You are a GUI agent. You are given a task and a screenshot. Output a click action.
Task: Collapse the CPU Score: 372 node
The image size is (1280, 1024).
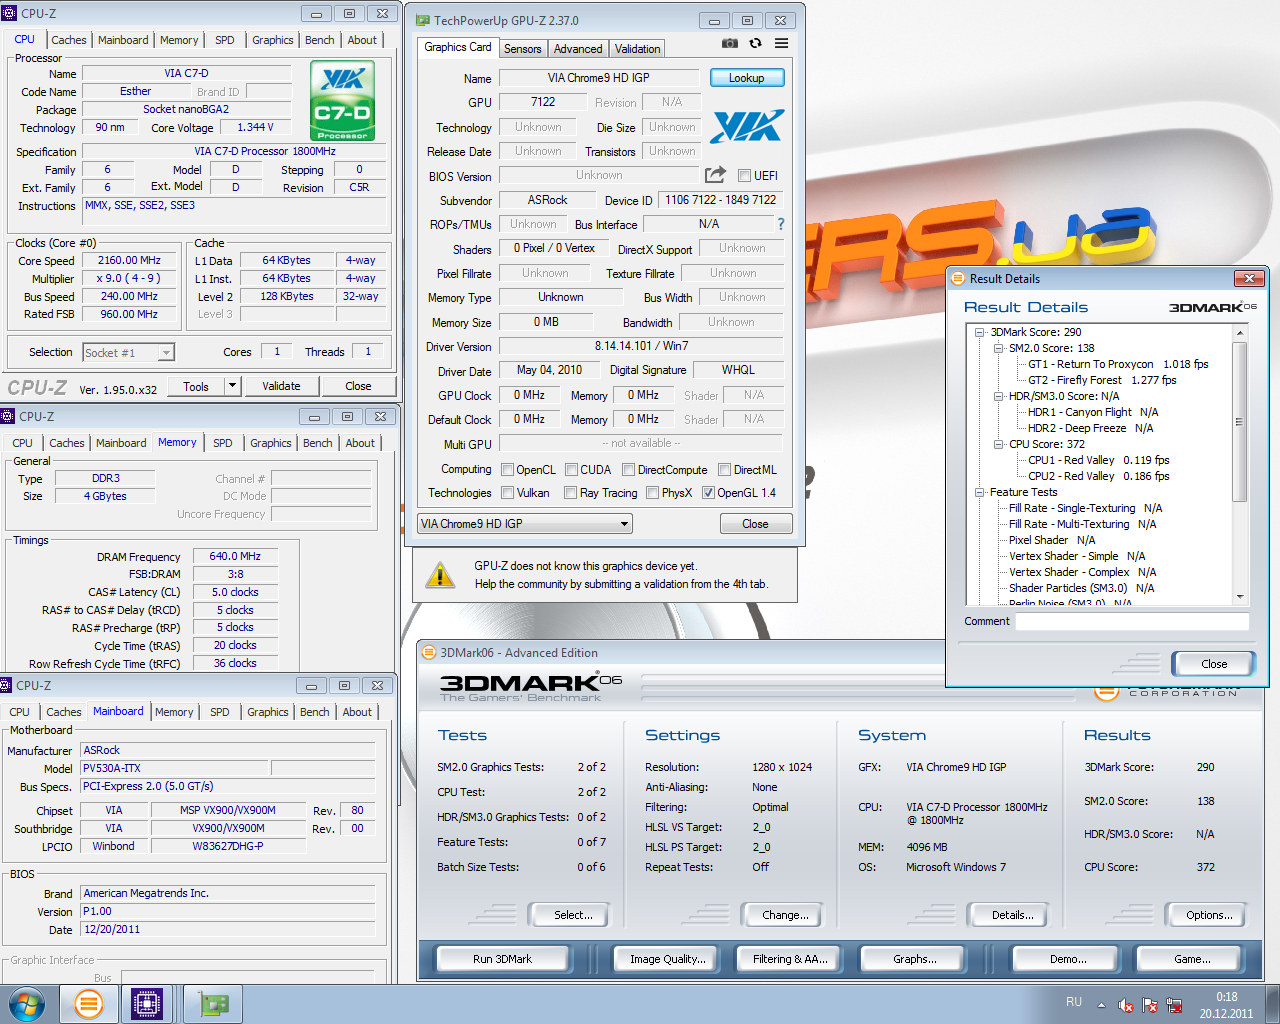coord(998,444)
